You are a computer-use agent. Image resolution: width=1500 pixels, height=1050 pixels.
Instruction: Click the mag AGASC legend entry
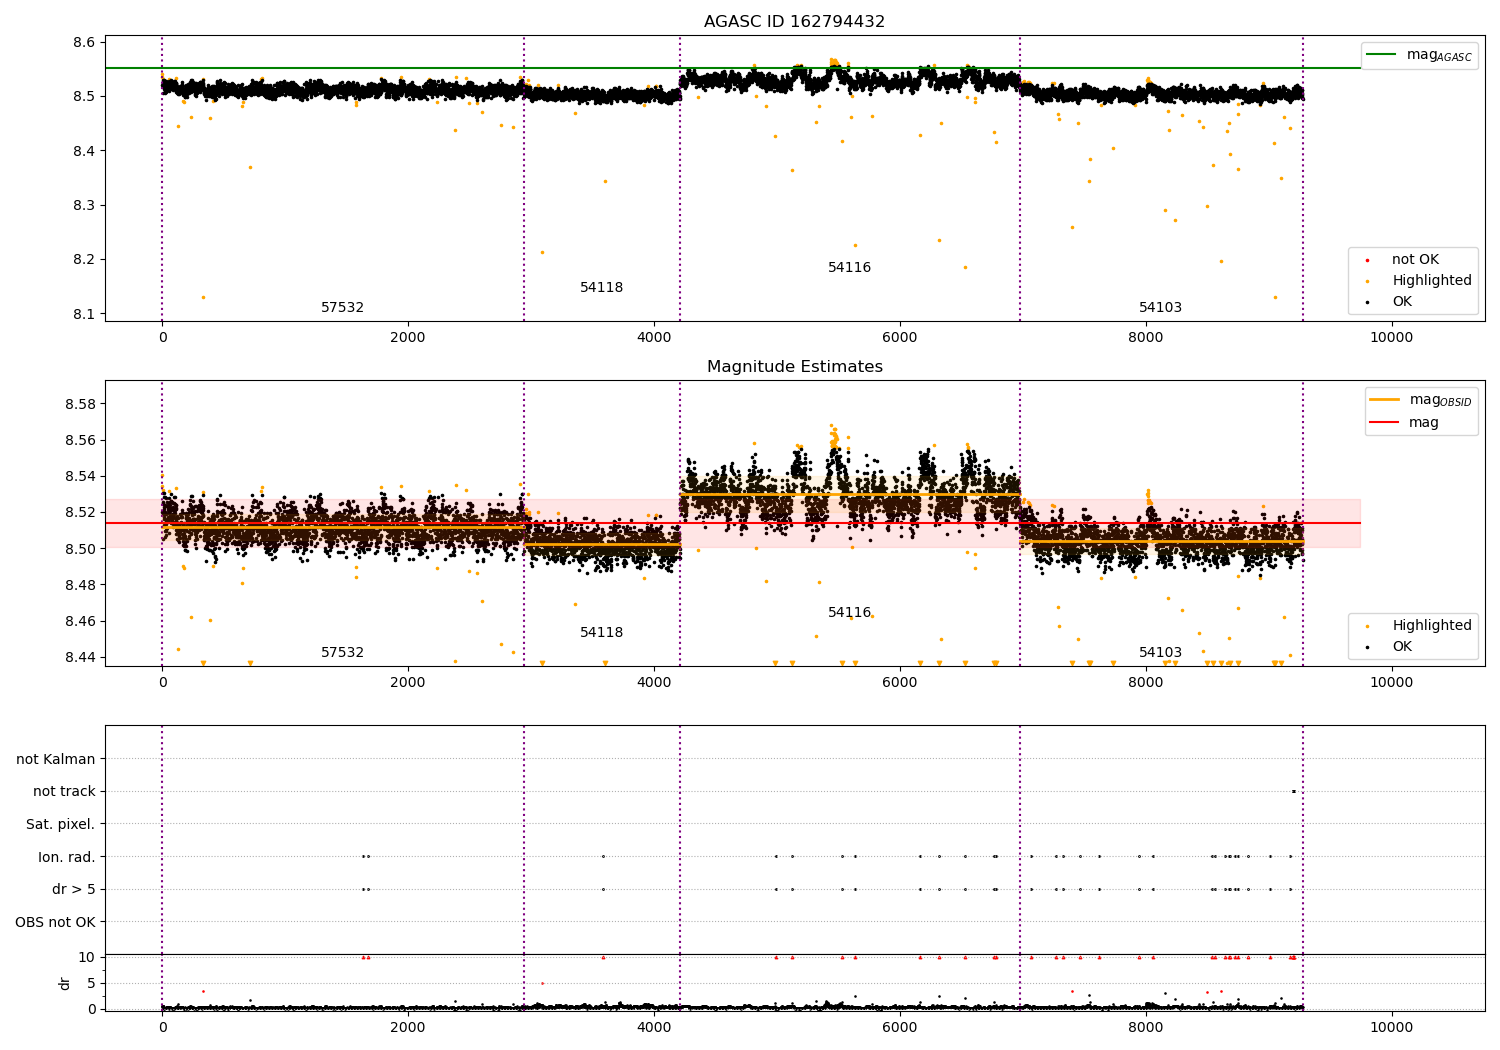(1420, 55)
